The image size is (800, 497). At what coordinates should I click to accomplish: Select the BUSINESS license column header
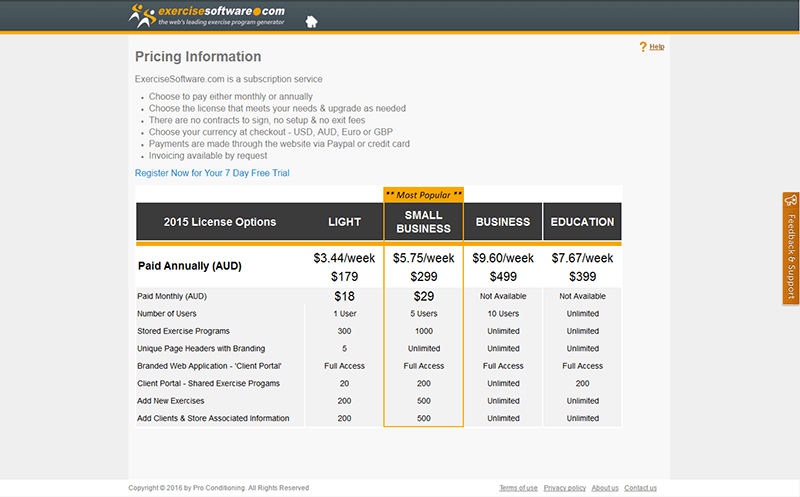(503, 222)
